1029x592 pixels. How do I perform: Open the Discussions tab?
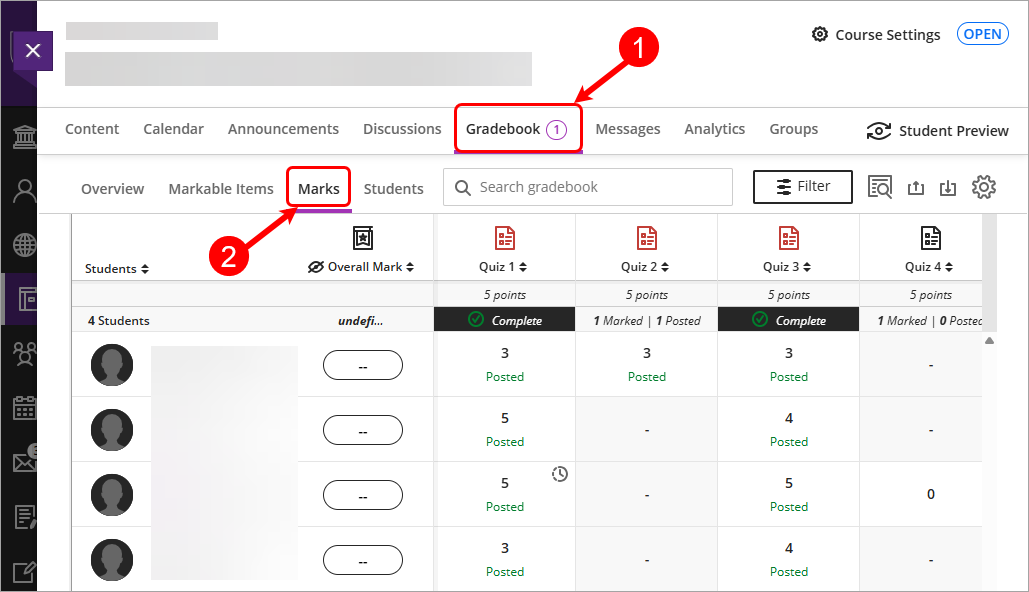point(402,129)
